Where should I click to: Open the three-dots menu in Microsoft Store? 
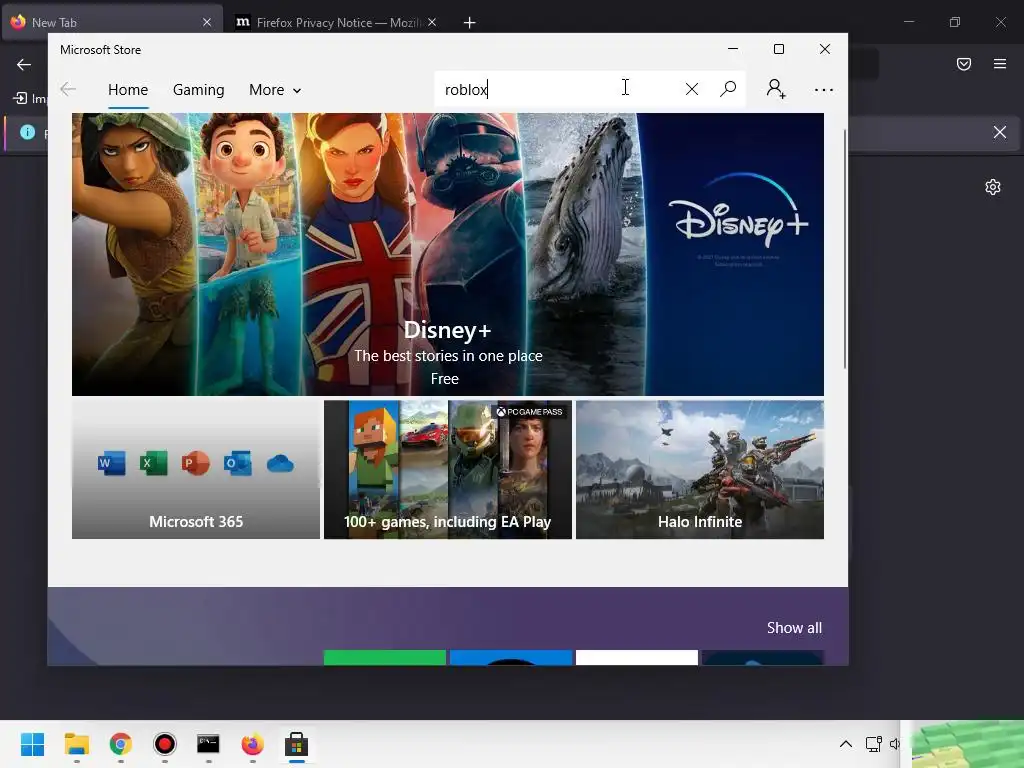pyautogui.click(x=824, y=89)
